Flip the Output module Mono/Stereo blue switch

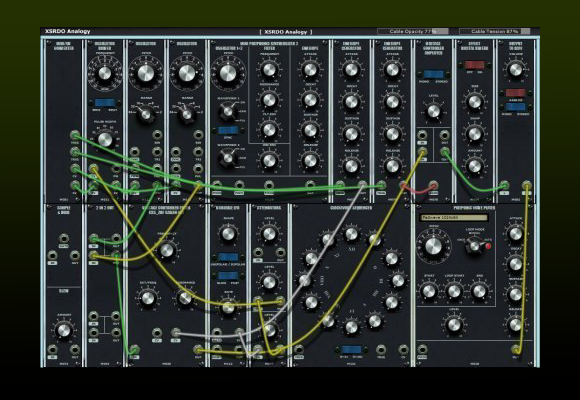click(515, 107)
